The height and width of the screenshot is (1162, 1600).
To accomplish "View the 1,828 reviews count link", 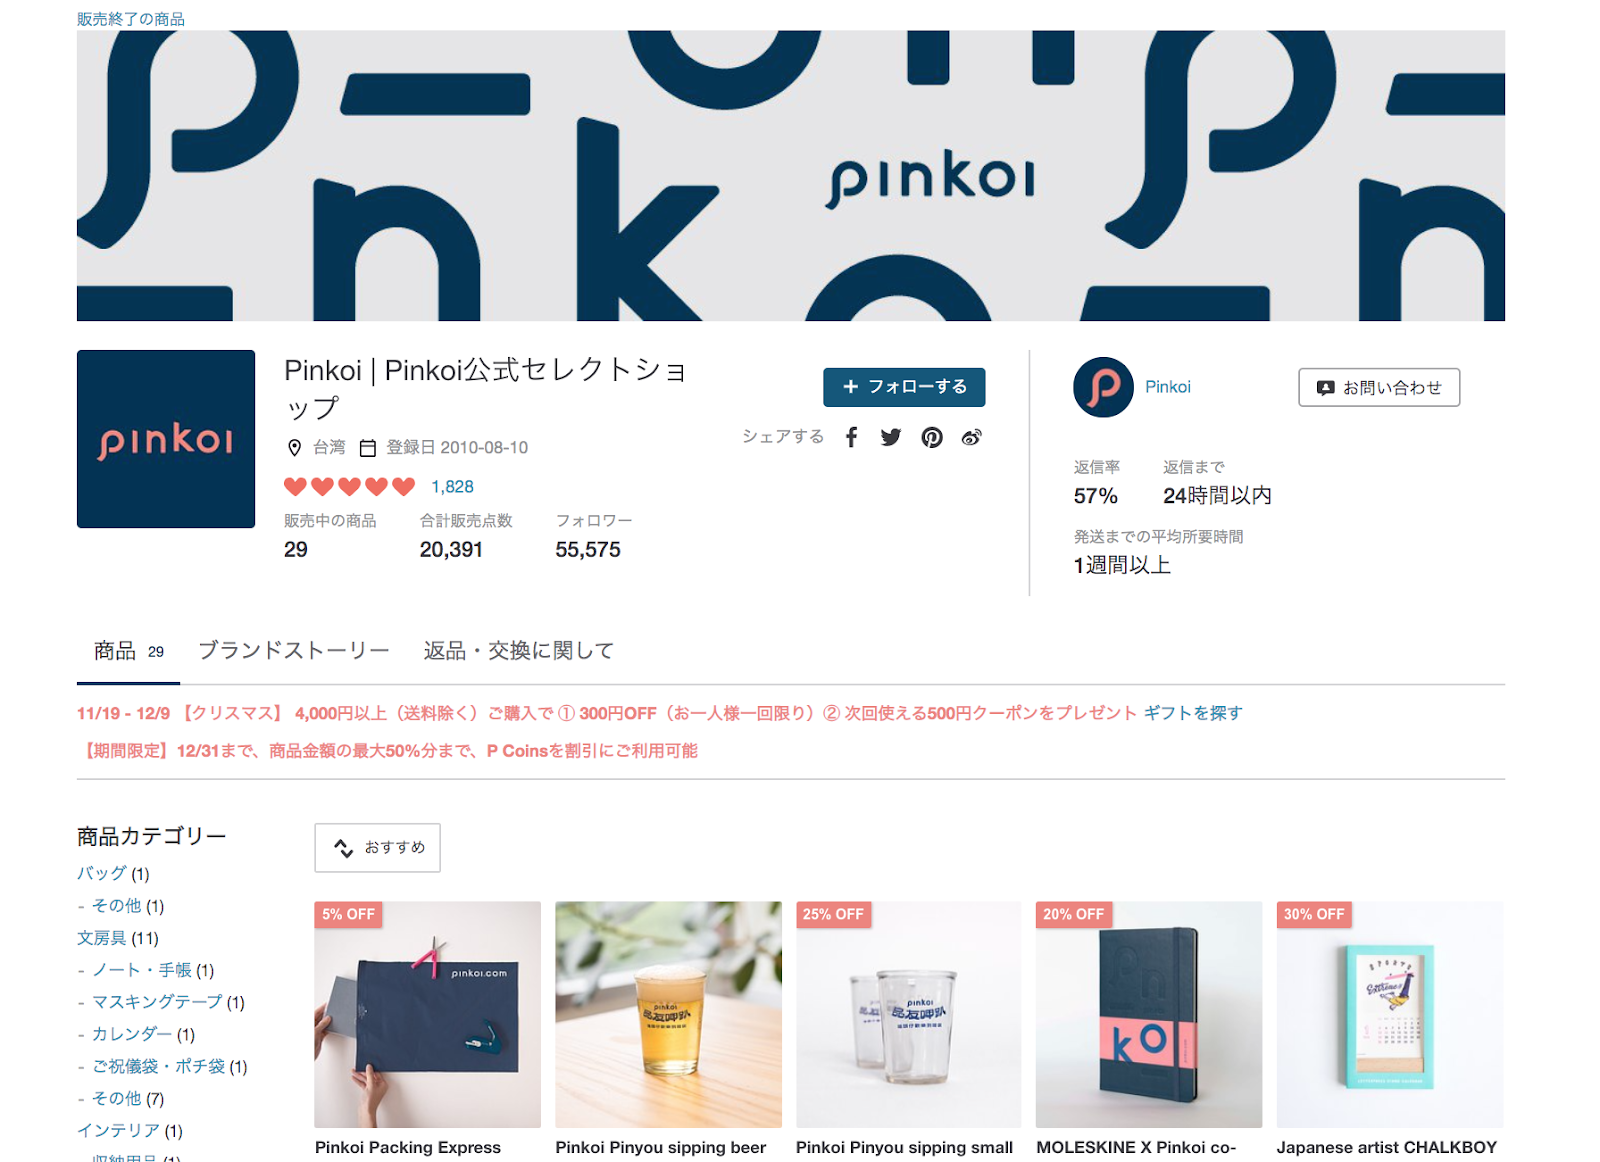I will pos(452,487).
